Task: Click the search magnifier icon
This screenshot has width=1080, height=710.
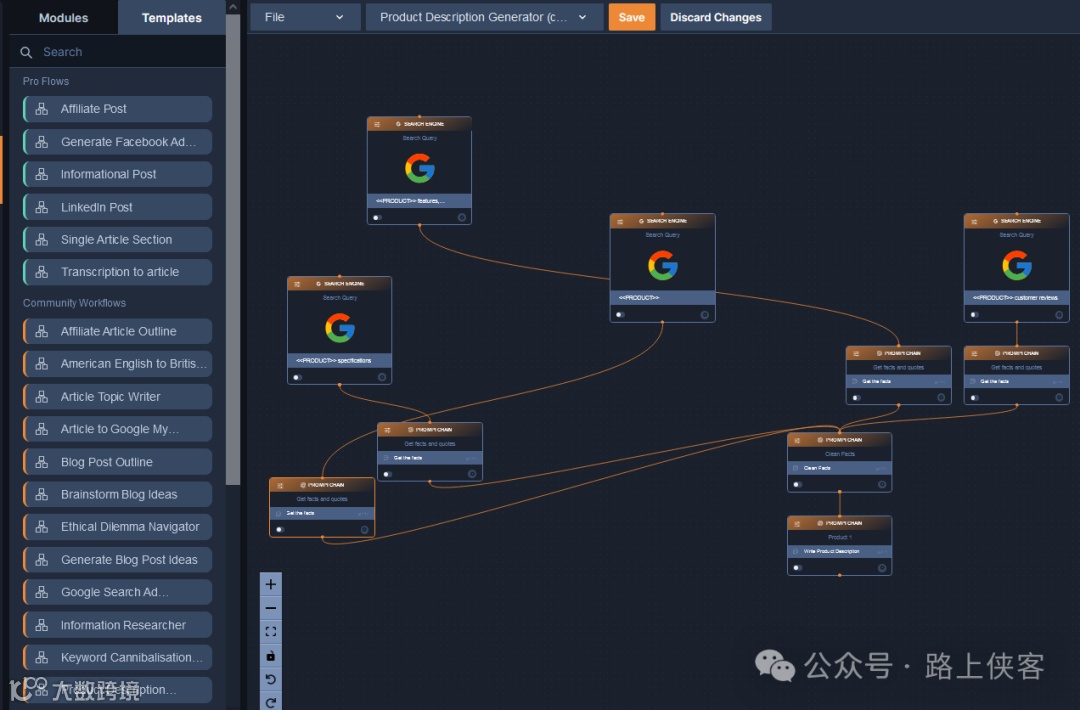Action: [26, 52]
